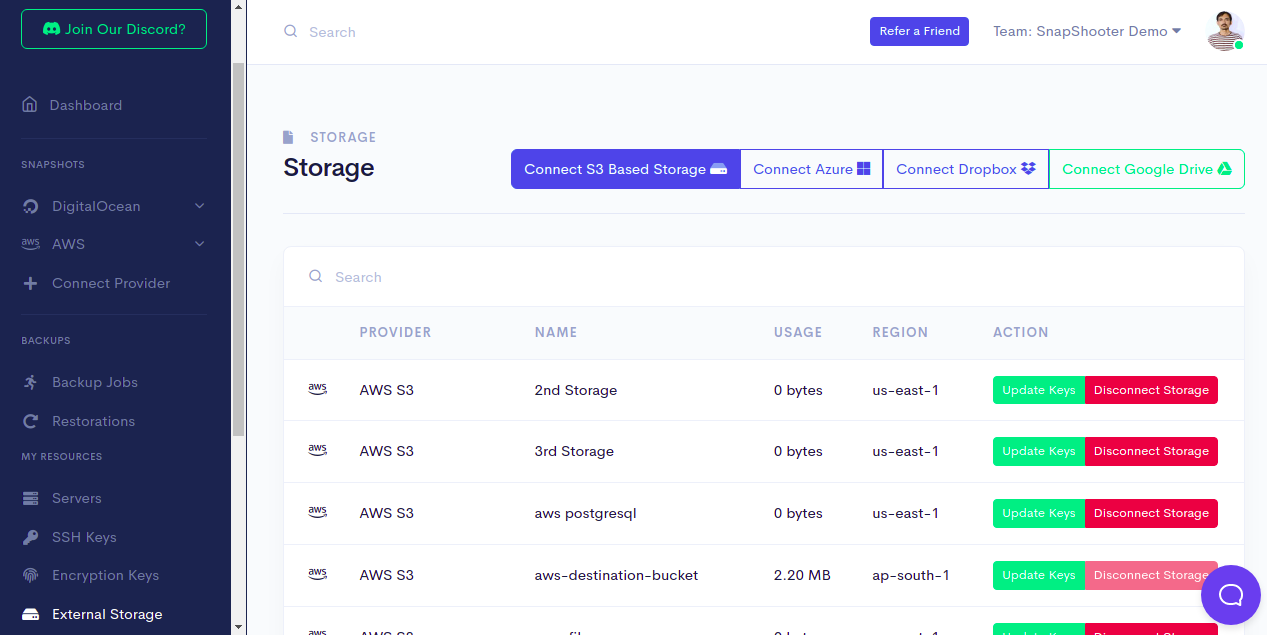Click the AWS logo icon in sidebar
The image size is (1267, 635).
pyautogui.click(x=31, y=244)
